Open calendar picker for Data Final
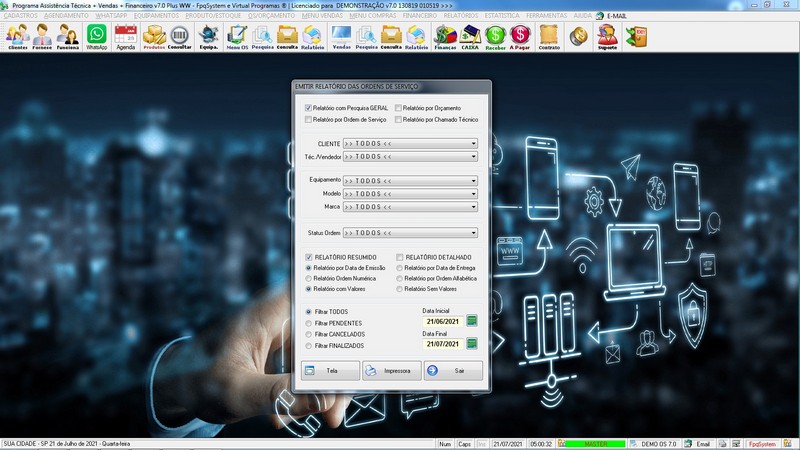The image size is (800, 450). point(472,343)
